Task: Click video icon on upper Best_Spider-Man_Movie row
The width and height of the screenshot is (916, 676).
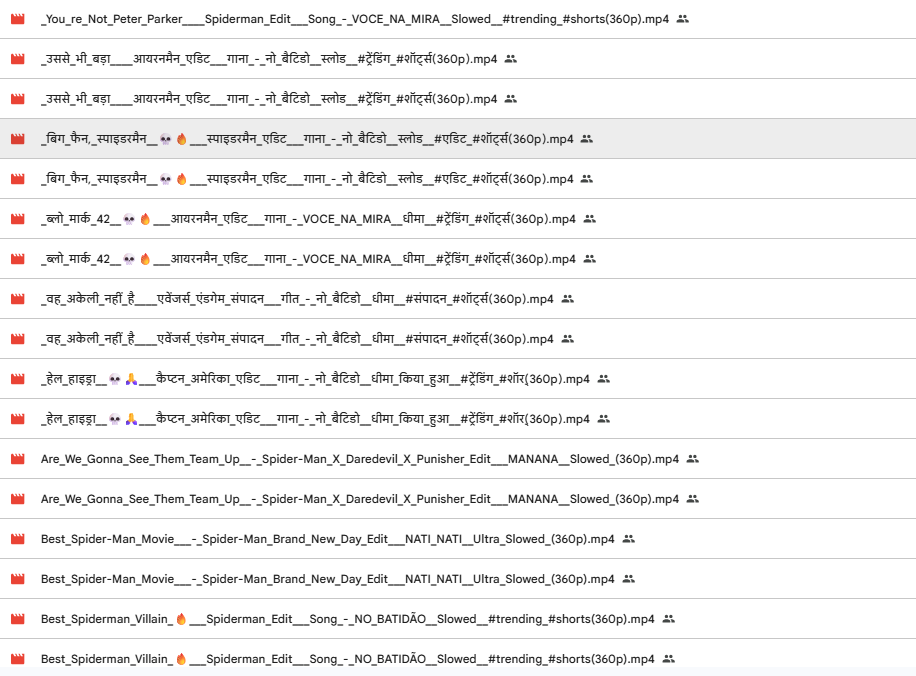Action: [x=18, y=539]
